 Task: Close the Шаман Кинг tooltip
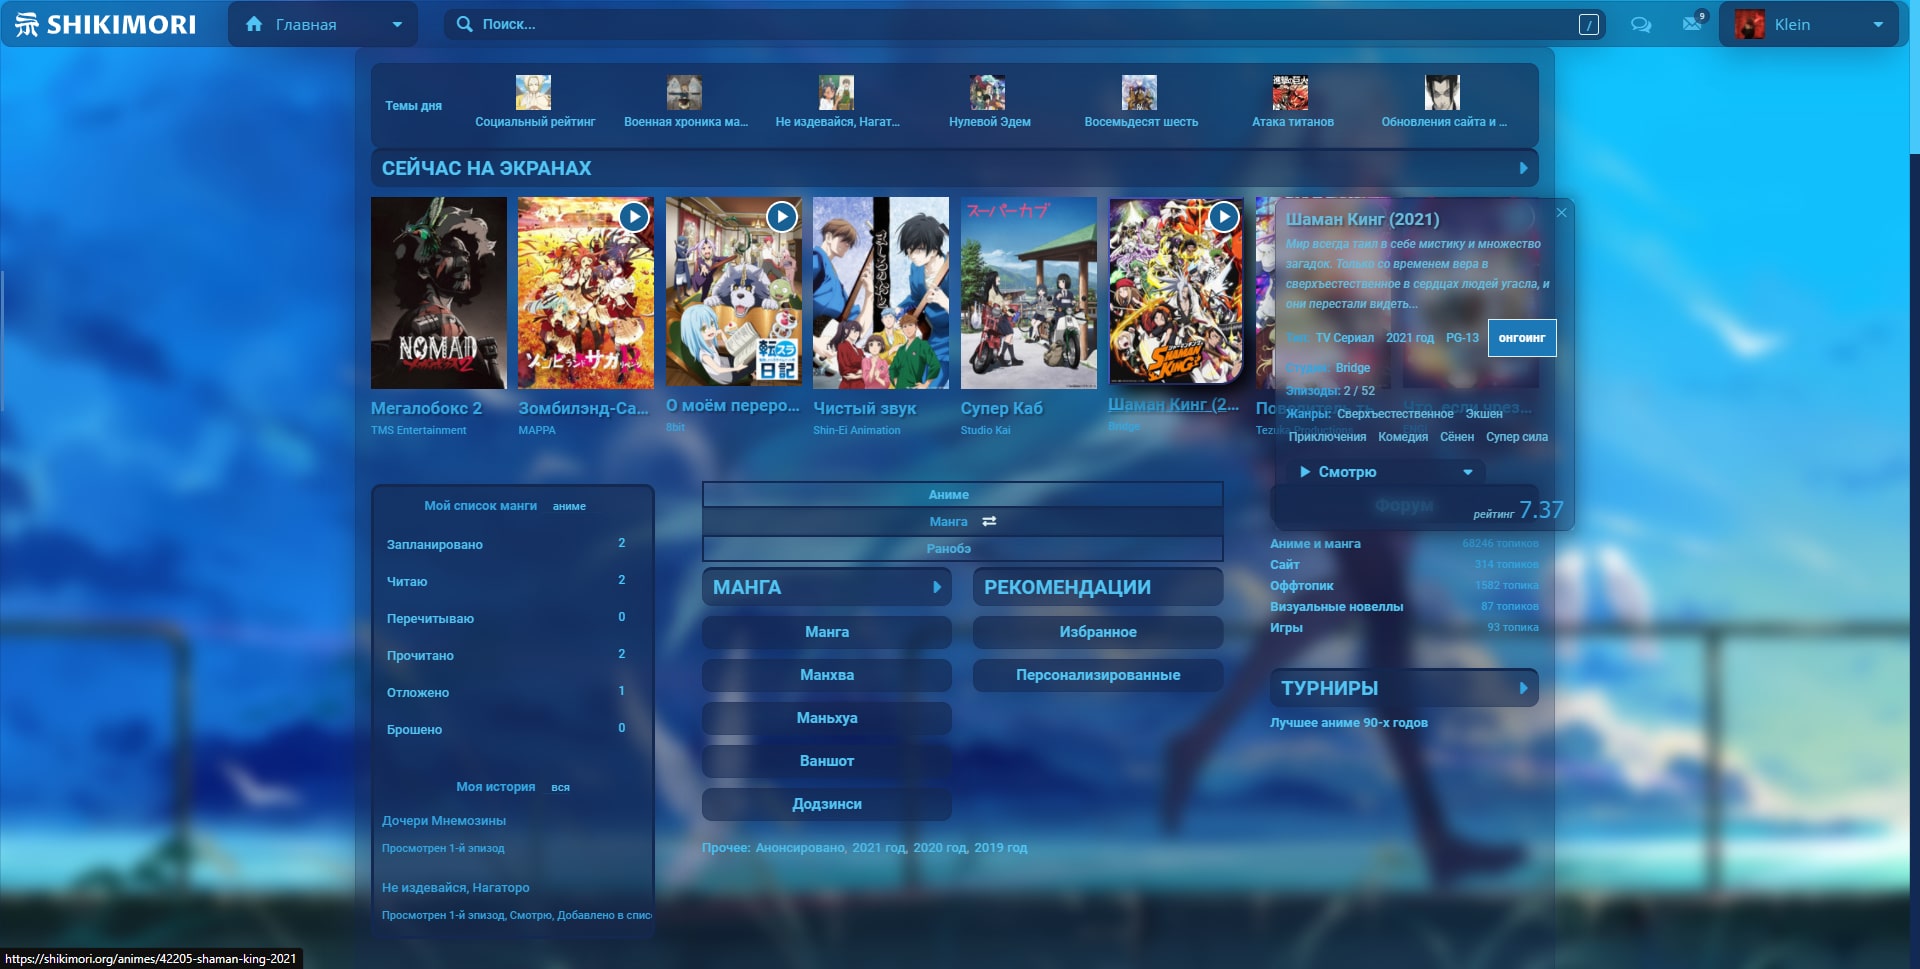pos(1561,213)
